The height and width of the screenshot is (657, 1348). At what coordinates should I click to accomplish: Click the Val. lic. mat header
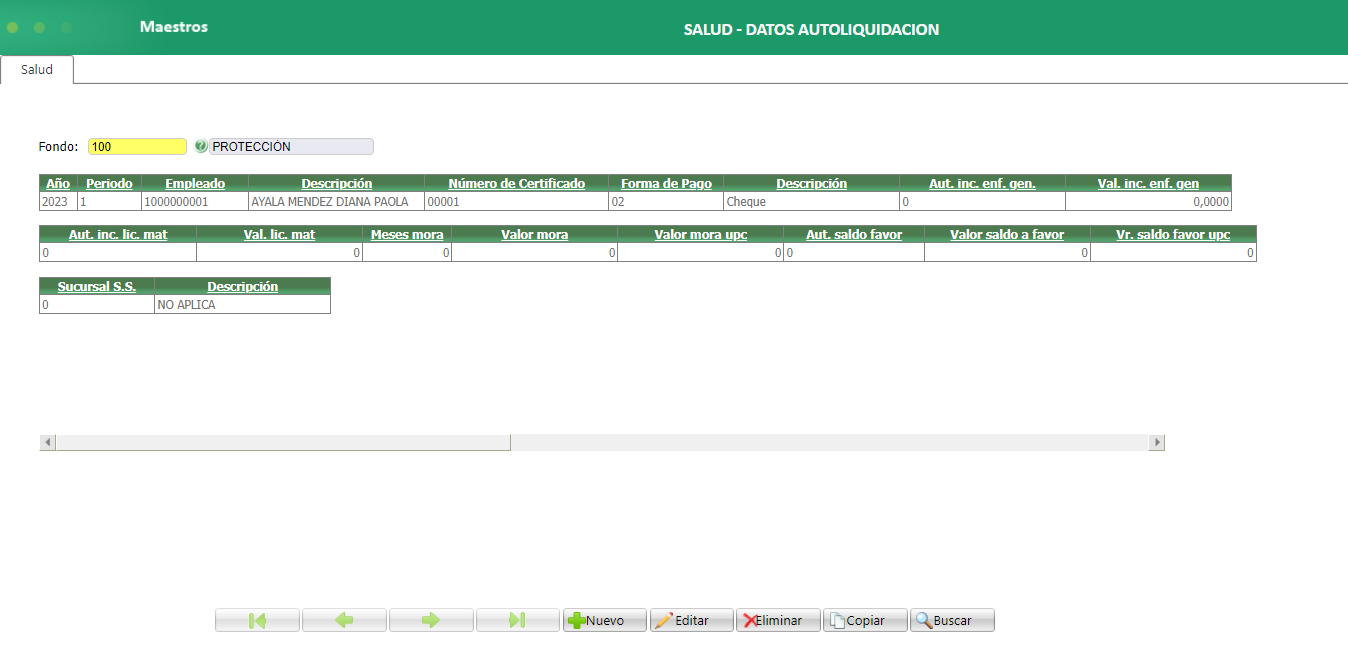[279, 234]
